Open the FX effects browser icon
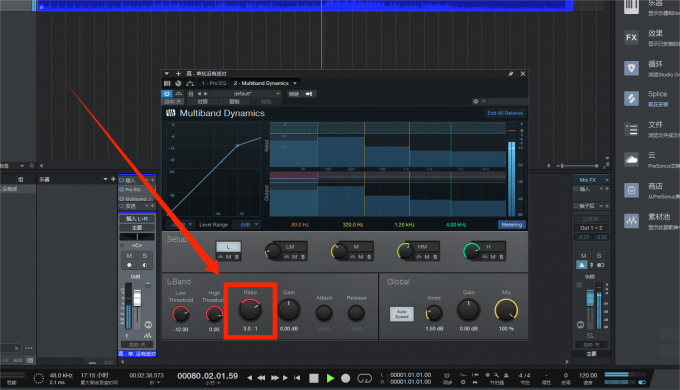The width and height of the screenshot is (680, 390). (631, 37)
